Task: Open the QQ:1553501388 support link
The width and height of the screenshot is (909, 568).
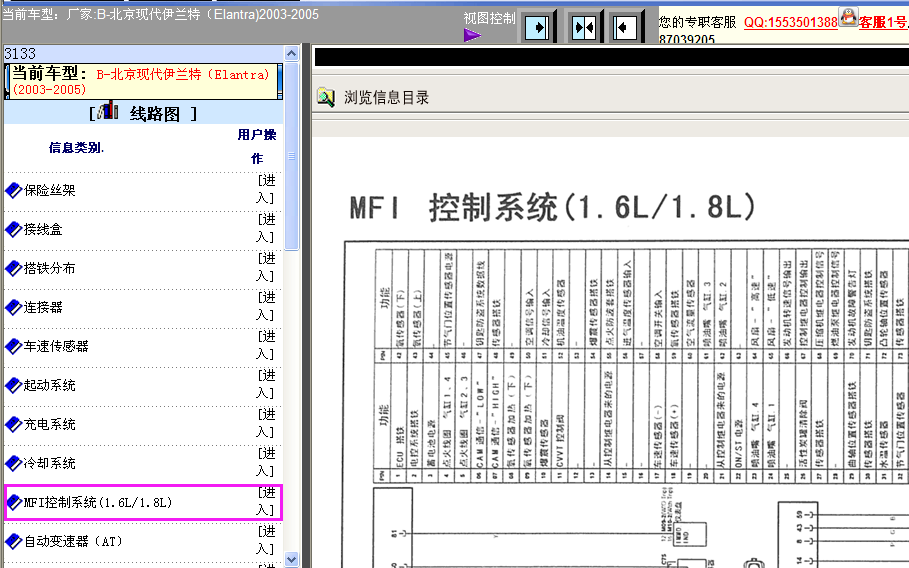Action: pos(790,22)
